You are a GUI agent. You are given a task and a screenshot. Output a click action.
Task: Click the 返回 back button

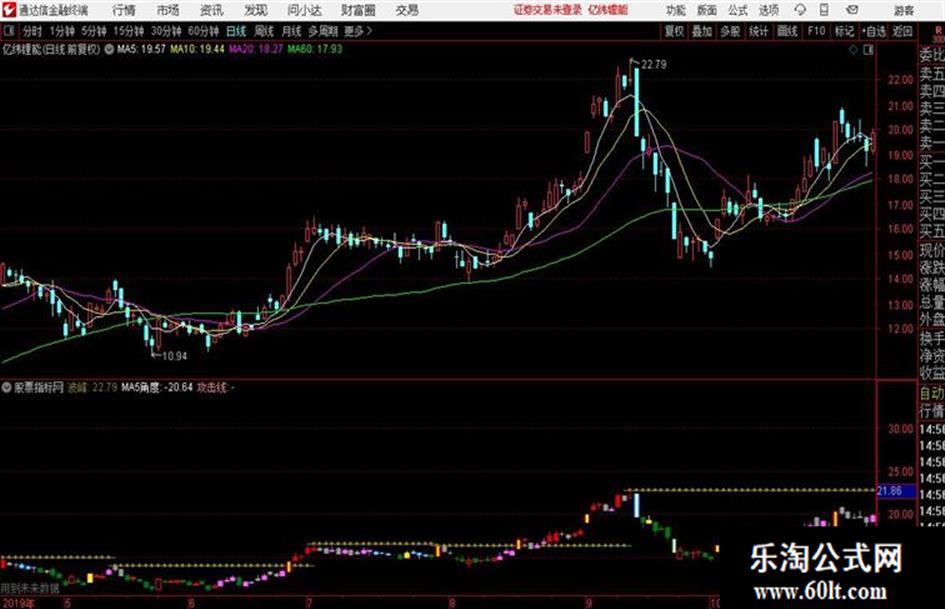pyautogui.click(x=903, y=31)
